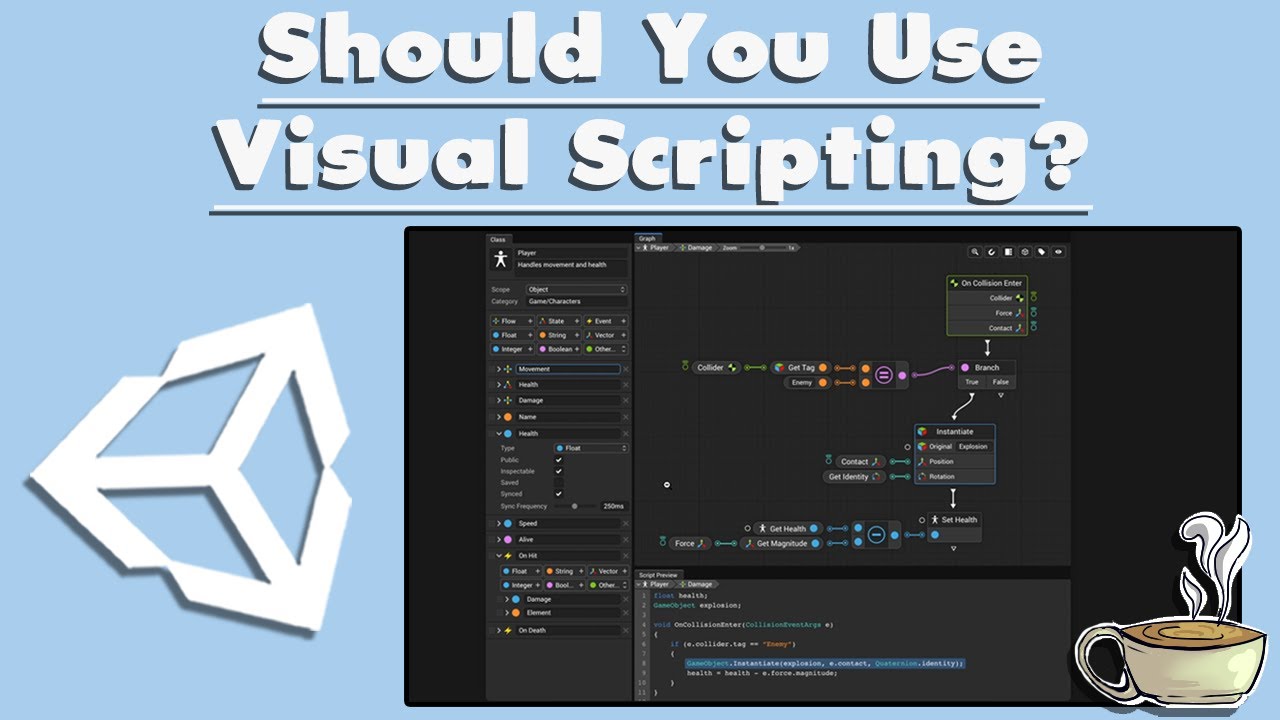The image size is (1280, 720).
Task: Toggle the Public checkbox off
Action: pyautogui.click(x=557, y=459)
